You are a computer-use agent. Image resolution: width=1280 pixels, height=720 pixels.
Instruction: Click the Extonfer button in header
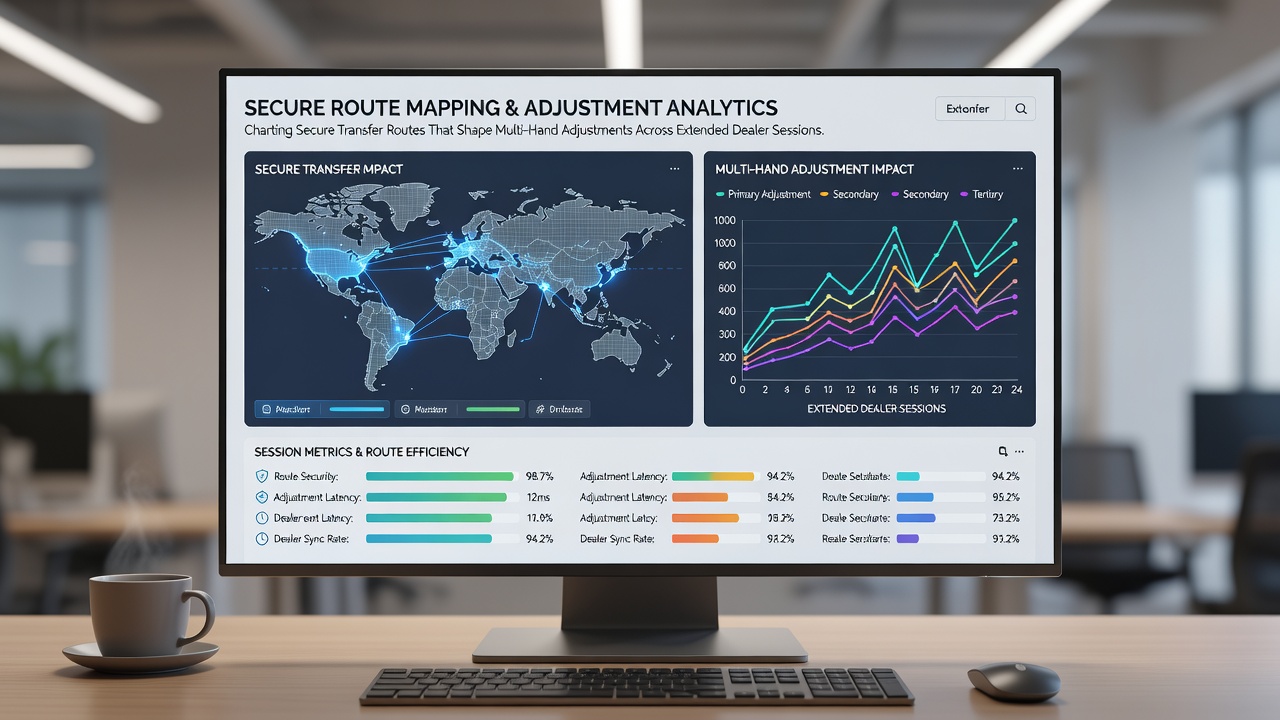[970, 109]
